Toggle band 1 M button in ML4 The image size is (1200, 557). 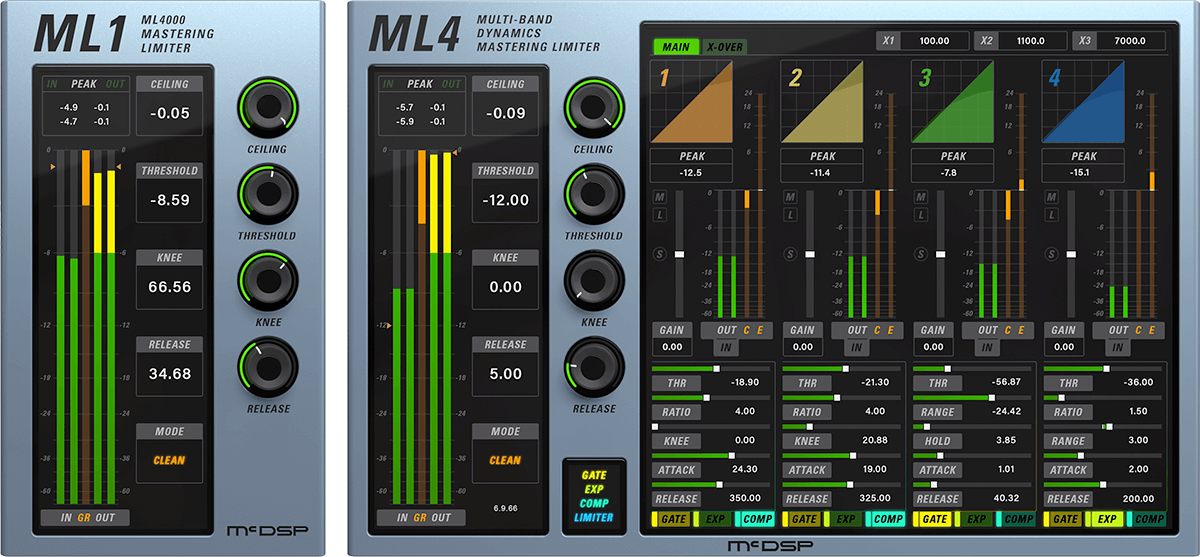point(658,199)
